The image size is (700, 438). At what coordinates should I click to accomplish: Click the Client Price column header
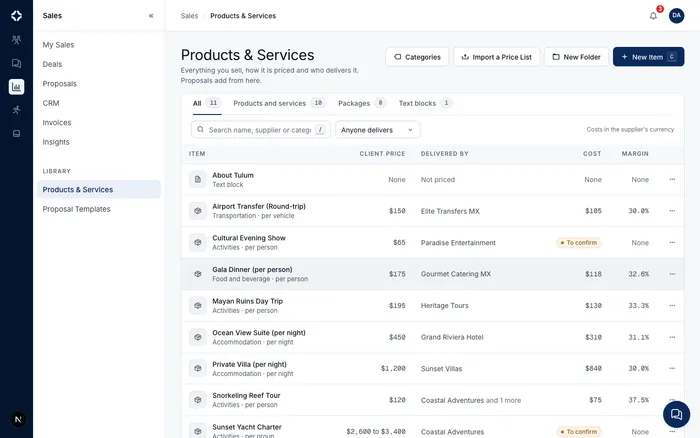(382, 154)
